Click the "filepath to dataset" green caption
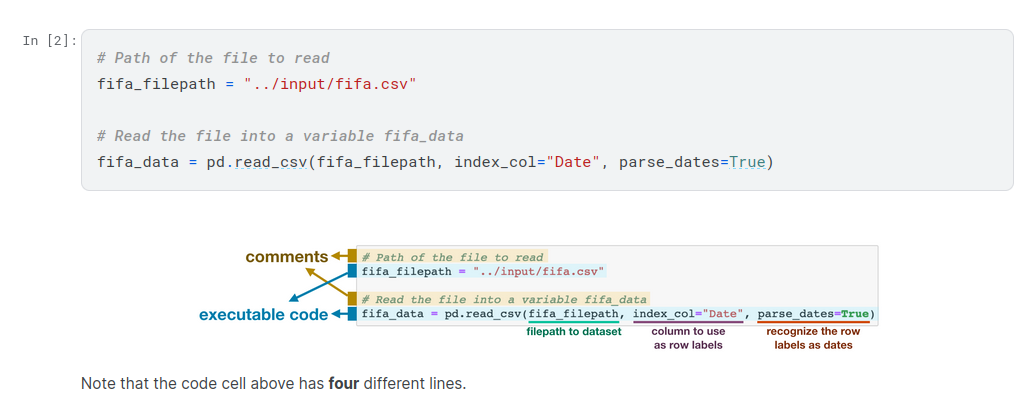 point(574,331)
